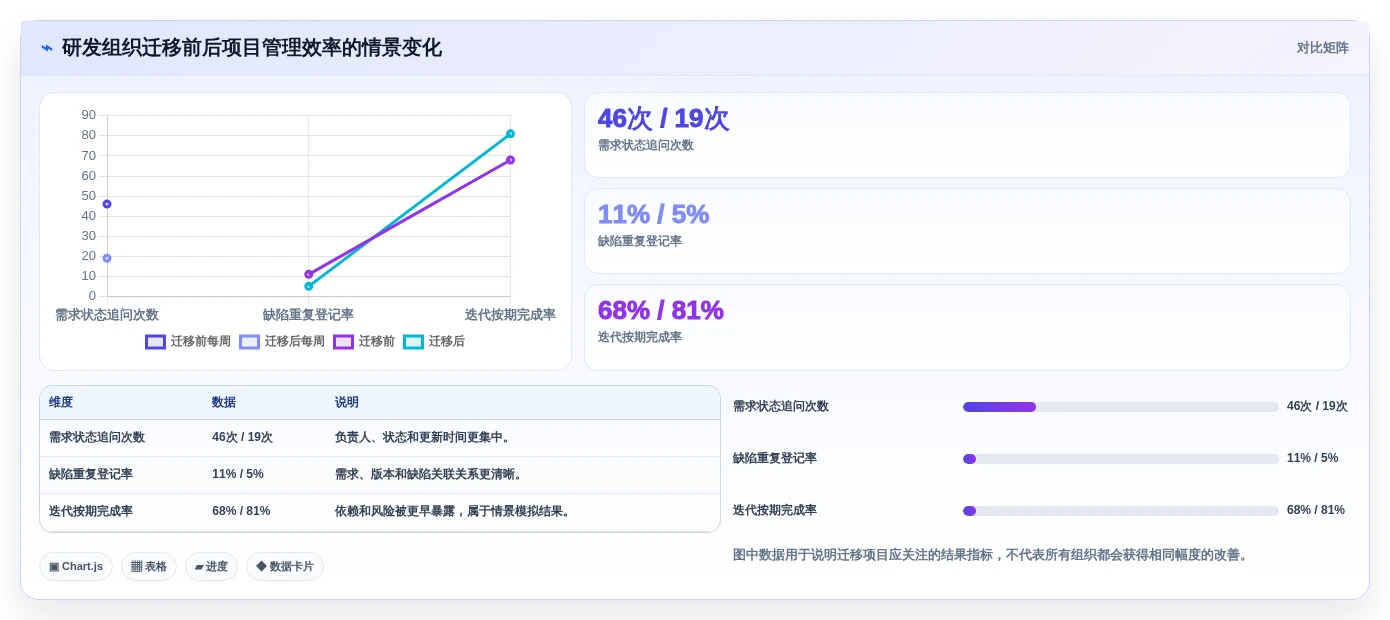Select the 11% / 5% data card
The image size is (1390, 620).
coord(967,231)
